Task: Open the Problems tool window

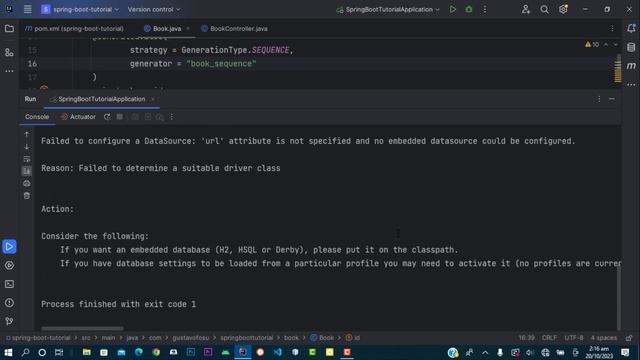Action: point(9,303)
